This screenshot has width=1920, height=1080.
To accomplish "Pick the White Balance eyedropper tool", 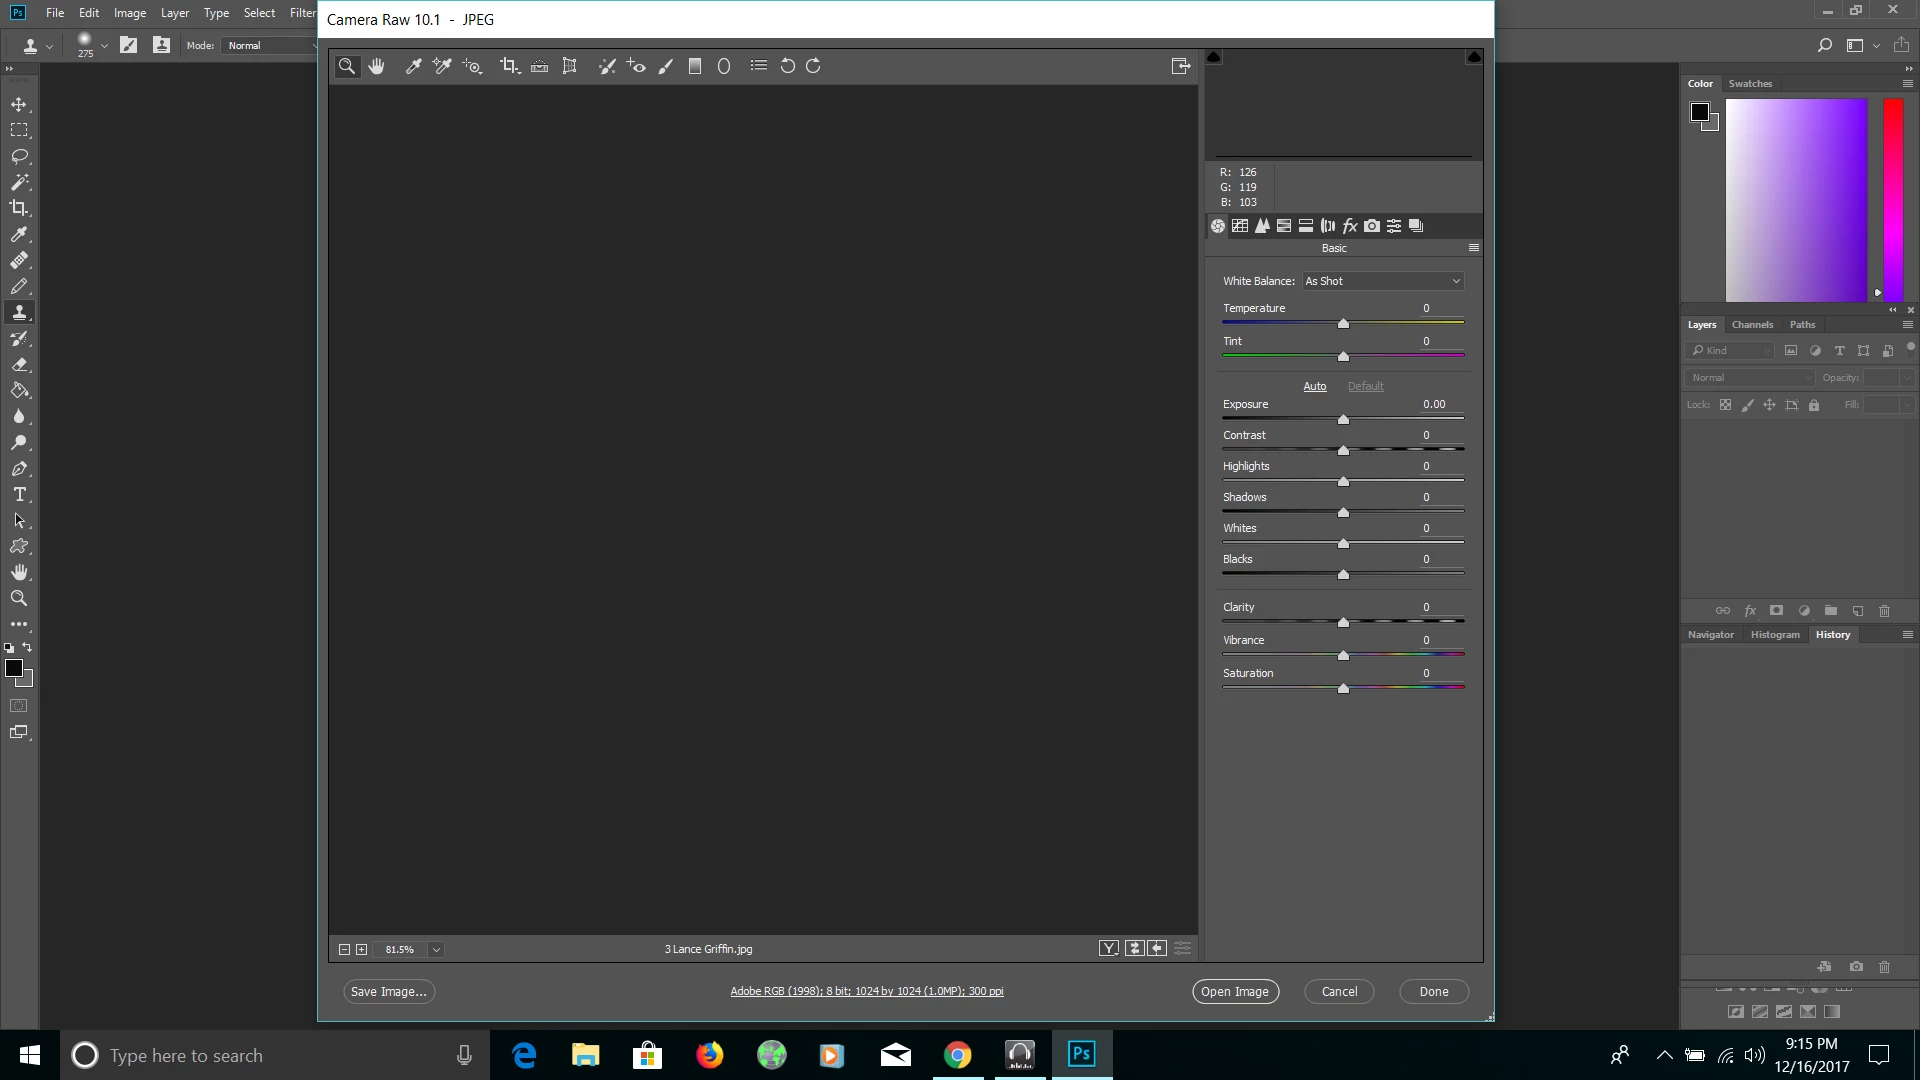I will [x=412, y=66].
